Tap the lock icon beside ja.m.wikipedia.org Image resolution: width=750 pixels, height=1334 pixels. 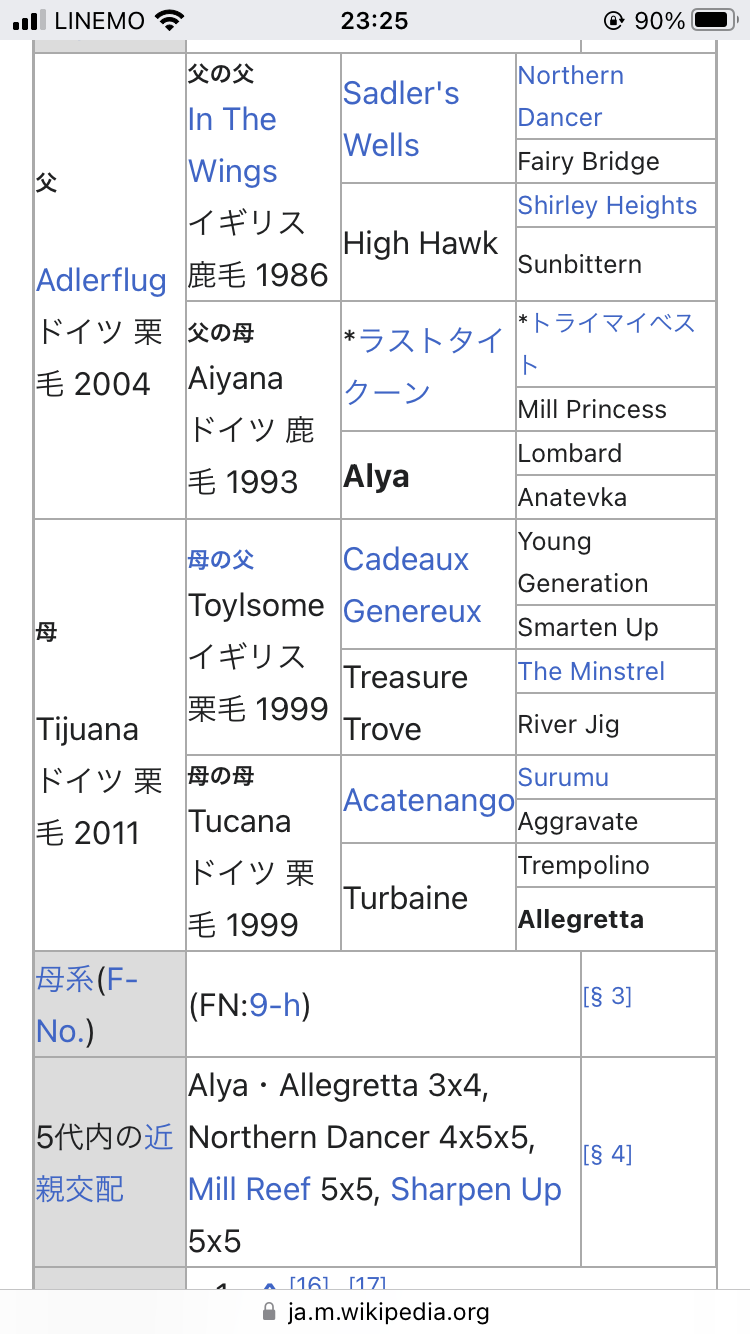point(267,1312)
